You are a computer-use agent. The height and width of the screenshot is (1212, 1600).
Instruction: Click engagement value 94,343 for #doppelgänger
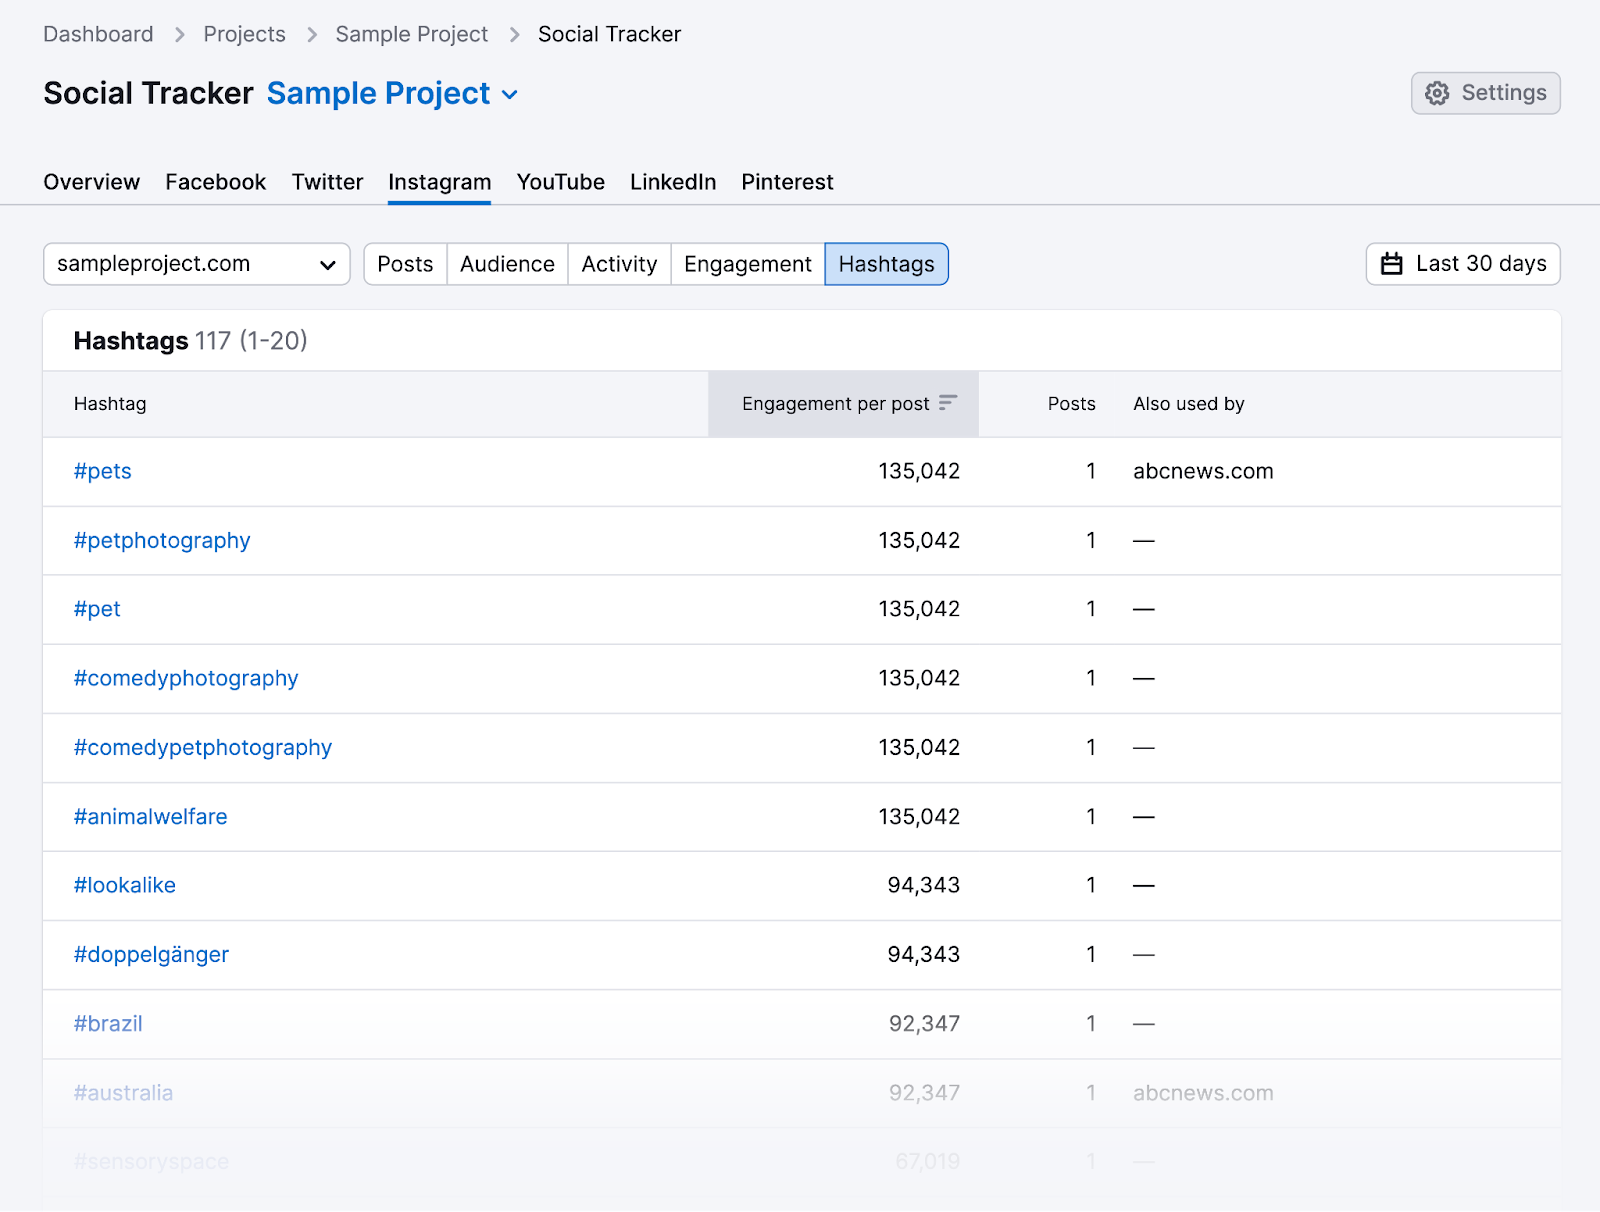924,954
